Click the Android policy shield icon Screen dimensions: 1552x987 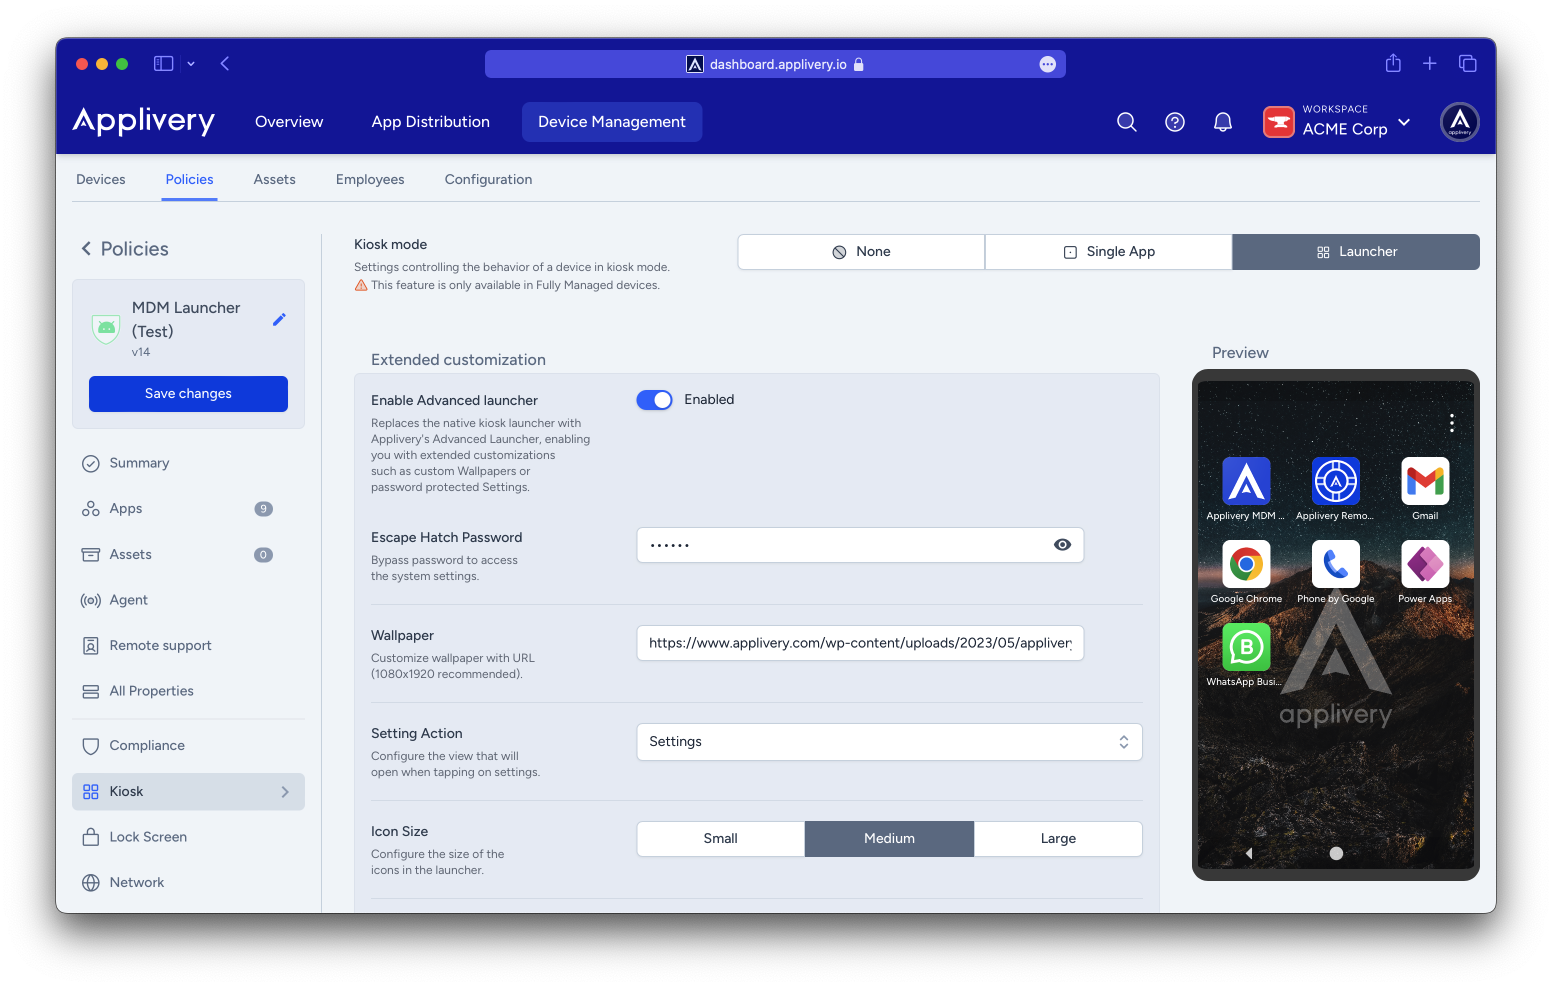coord(106,329)
